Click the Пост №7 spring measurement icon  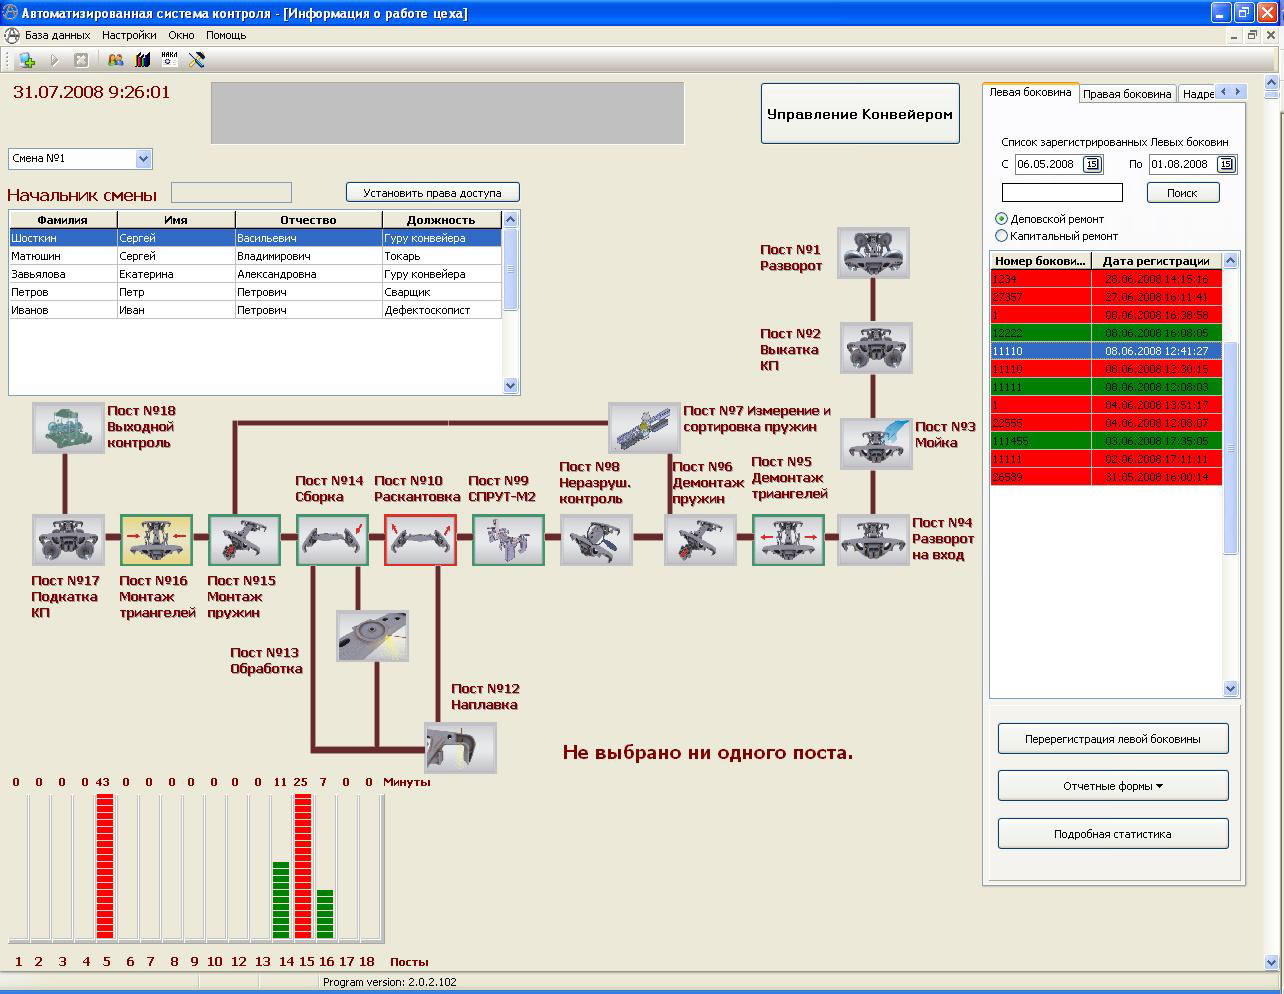pos(644,428)
